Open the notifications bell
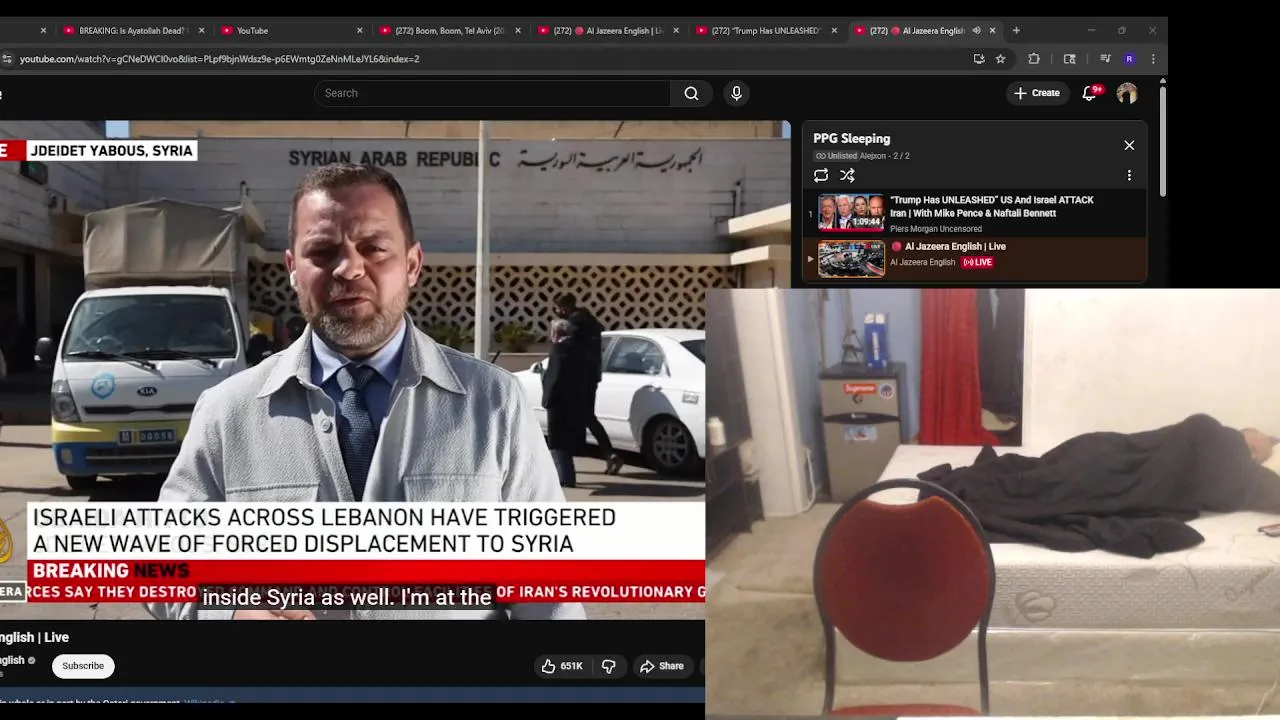 [1090, 93]
